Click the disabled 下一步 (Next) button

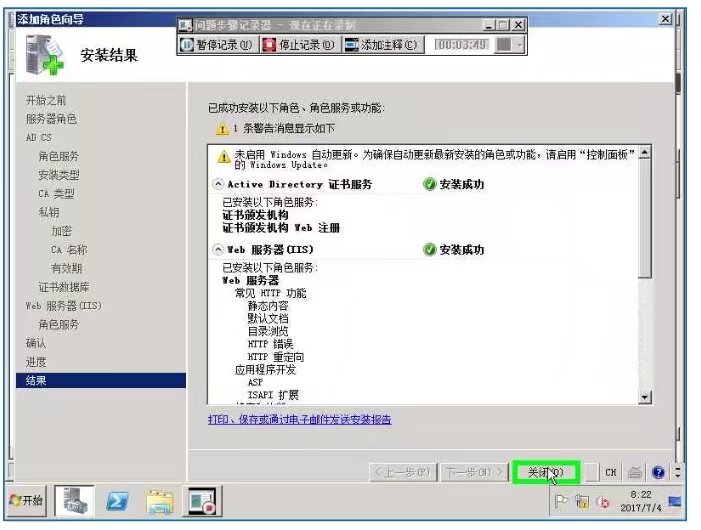[474, 472]
